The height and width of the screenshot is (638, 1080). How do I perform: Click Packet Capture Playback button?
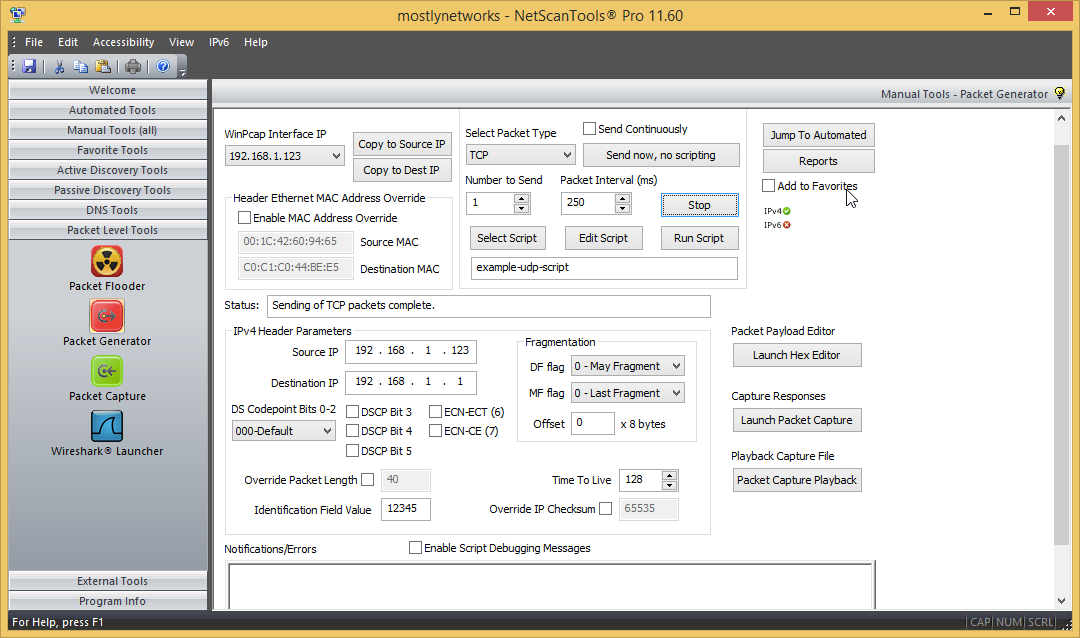tap(797, 480)
